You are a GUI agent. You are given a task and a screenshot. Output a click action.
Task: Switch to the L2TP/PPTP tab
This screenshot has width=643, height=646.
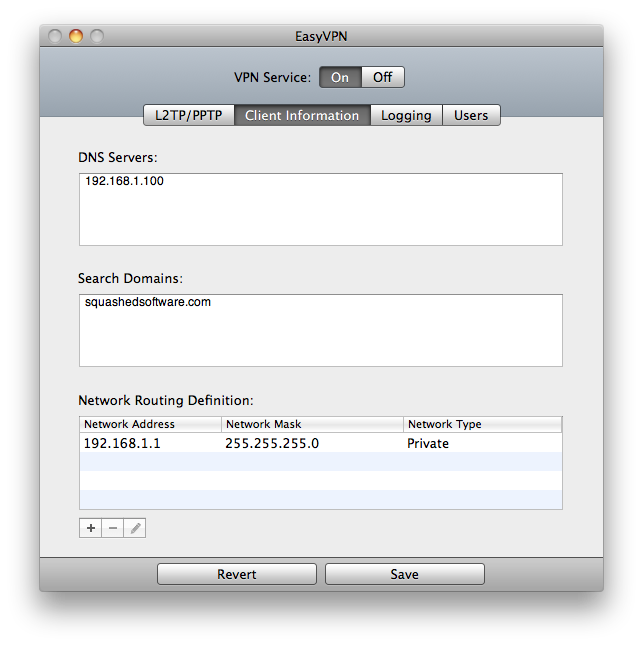[x=189, y=115]
